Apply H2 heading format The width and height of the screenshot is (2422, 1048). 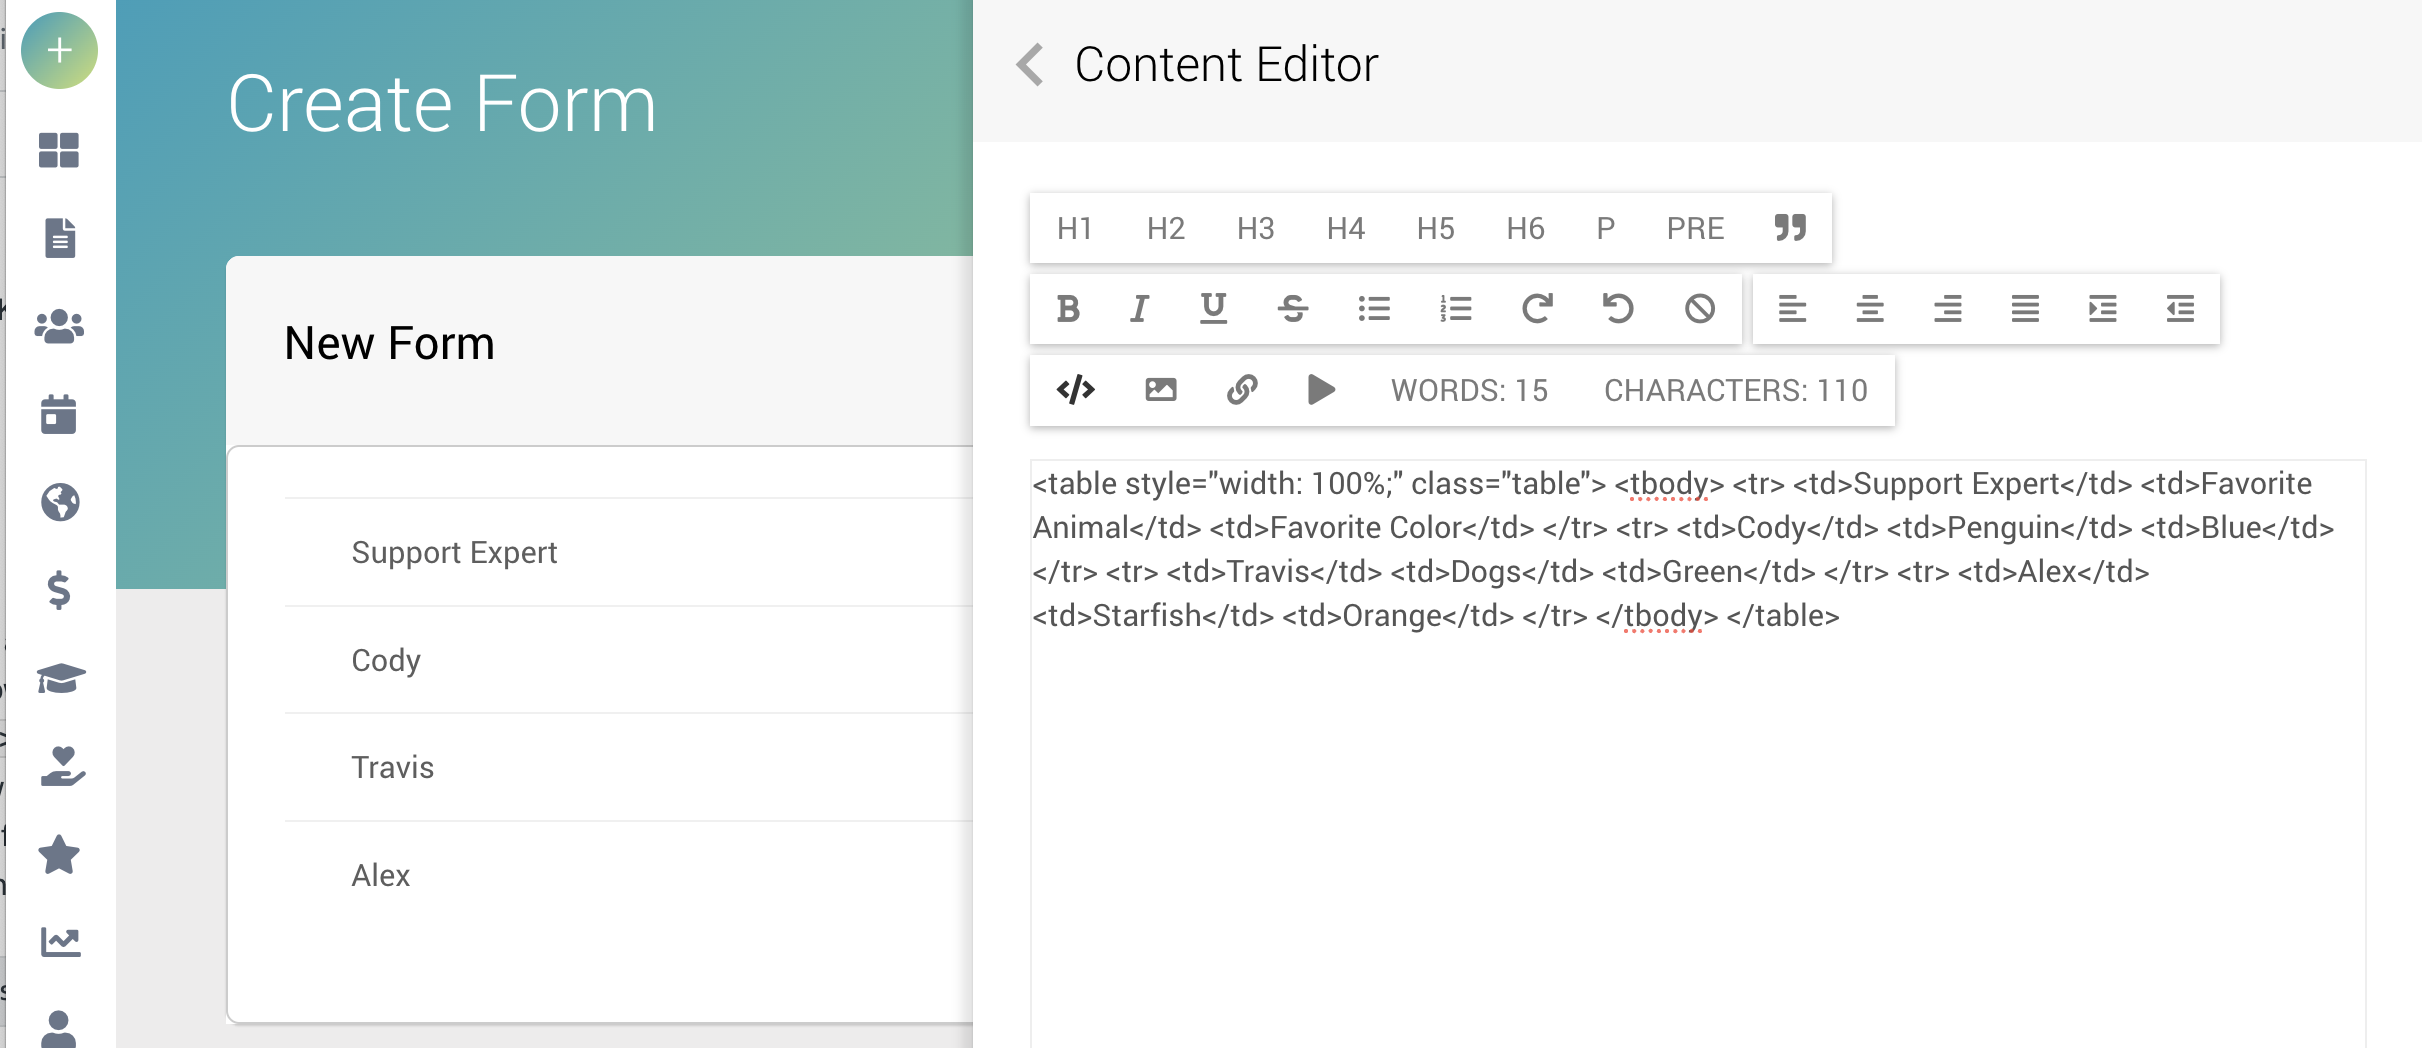[x=1165, y=229]
